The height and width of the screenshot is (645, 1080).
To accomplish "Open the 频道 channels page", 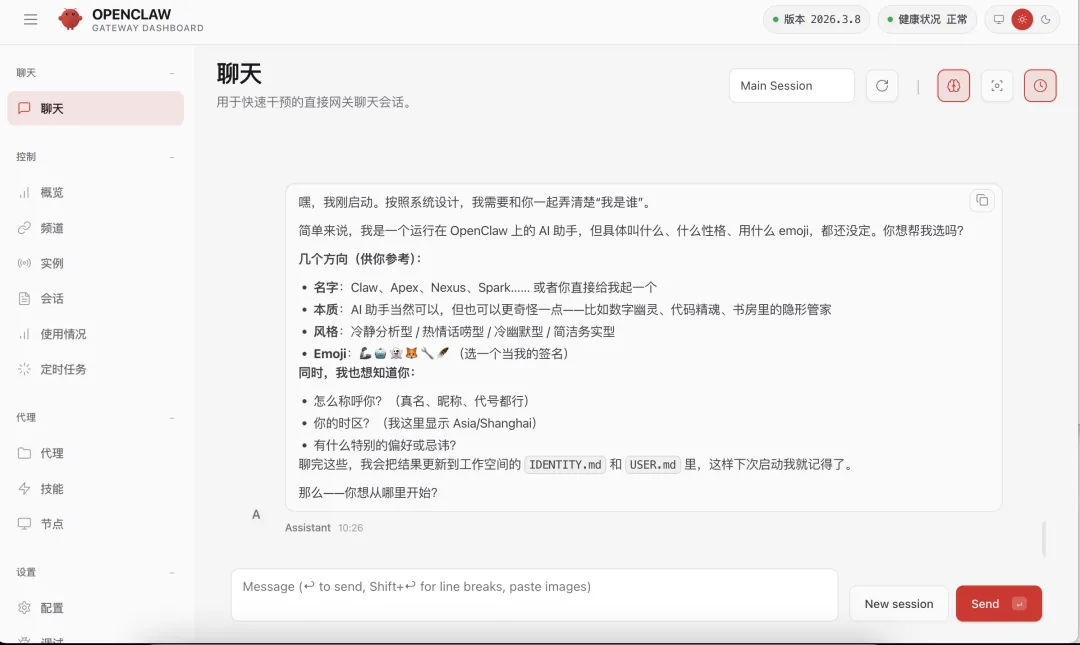I will [x=96, y=227].
